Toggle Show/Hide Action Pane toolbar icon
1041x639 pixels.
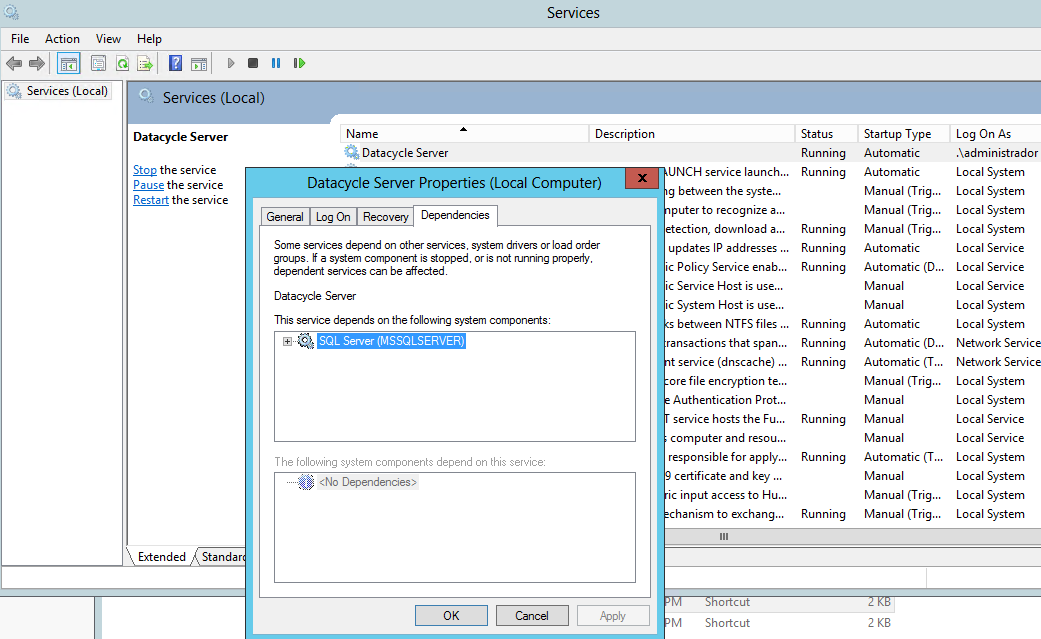click(199, 63)
